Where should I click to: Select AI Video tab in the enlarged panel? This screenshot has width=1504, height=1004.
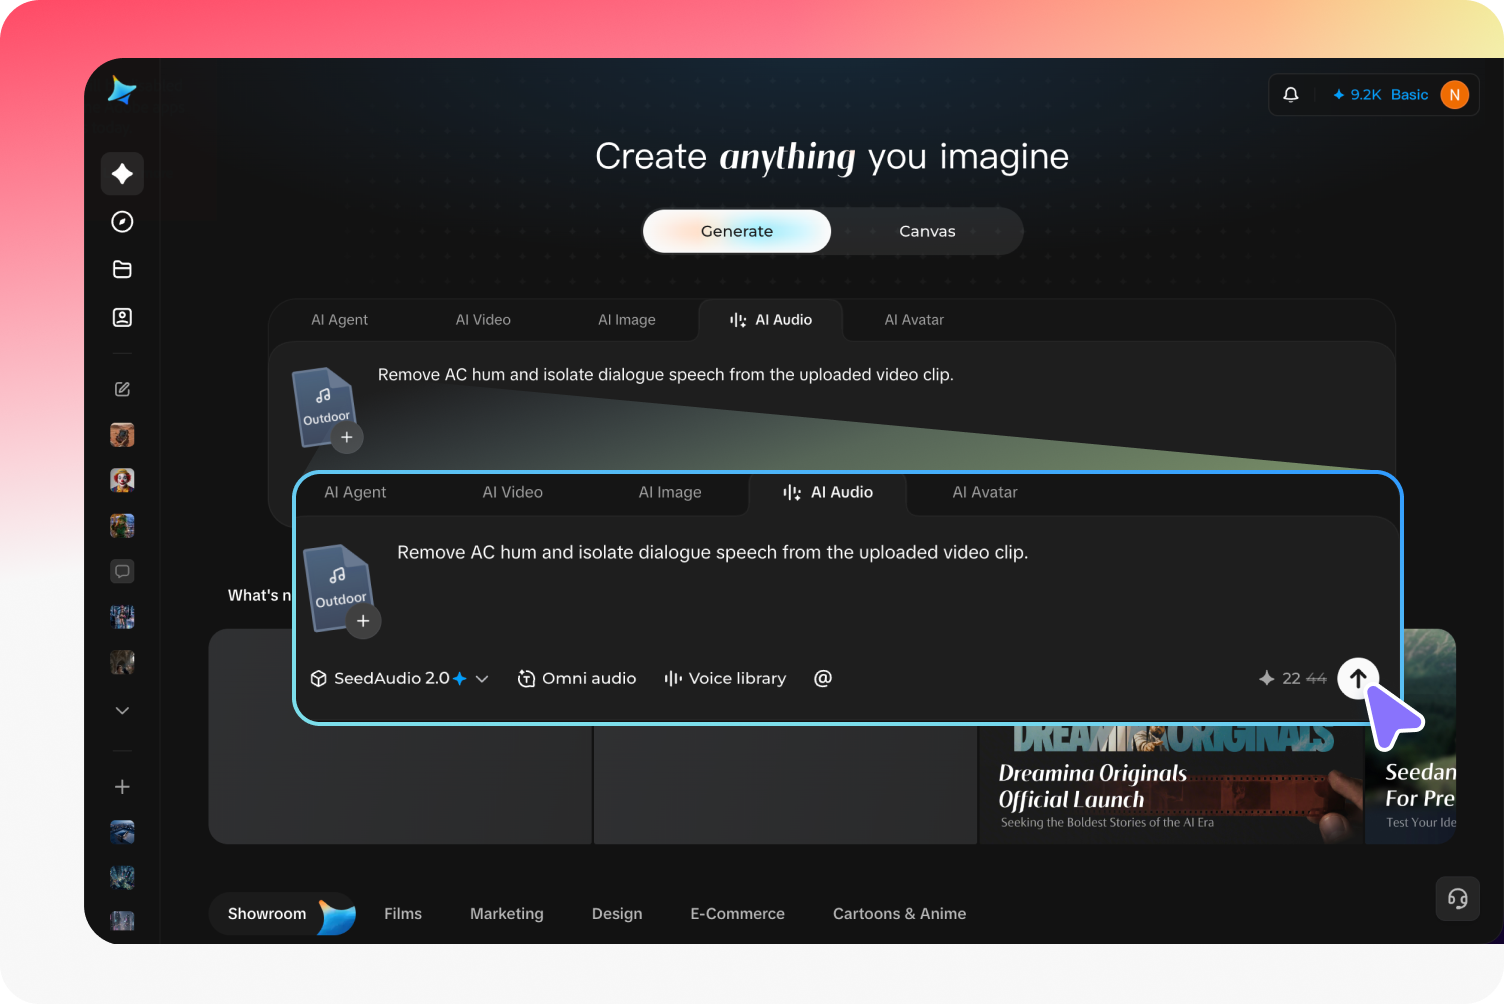point(513,492)
